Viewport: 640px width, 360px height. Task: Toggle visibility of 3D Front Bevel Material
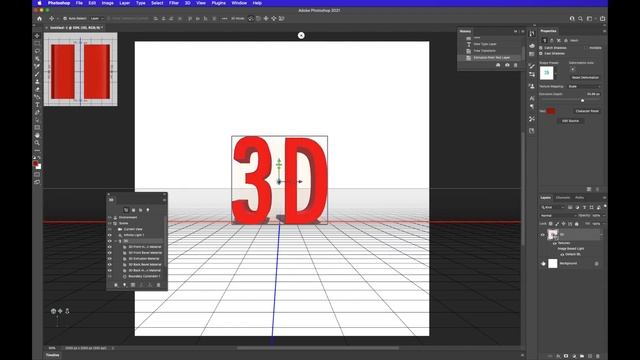[109, 253]
